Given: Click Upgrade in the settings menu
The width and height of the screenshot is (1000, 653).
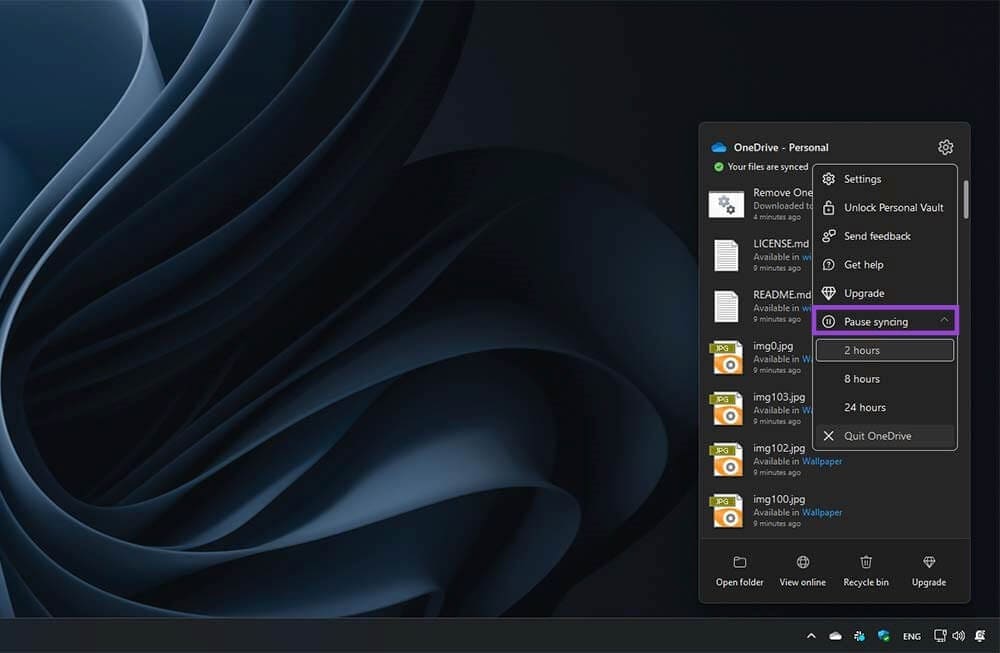Looking at the screenshot, I should tap(885, 293).
